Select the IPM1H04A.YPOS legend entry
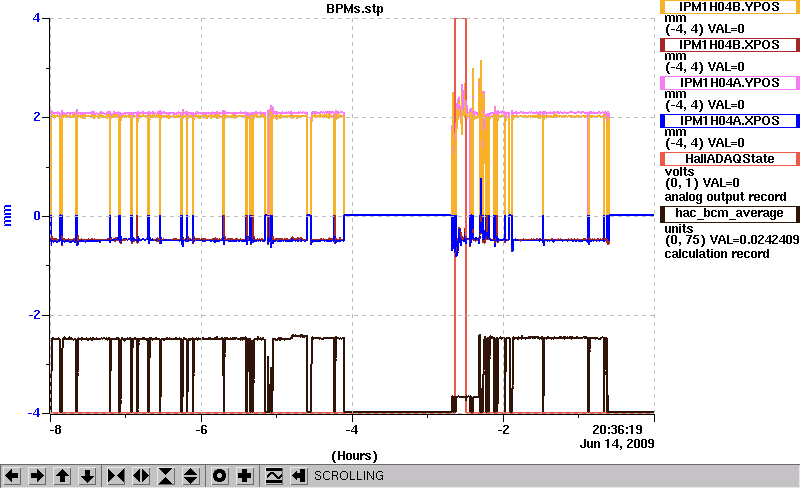 tap(730, 83)
